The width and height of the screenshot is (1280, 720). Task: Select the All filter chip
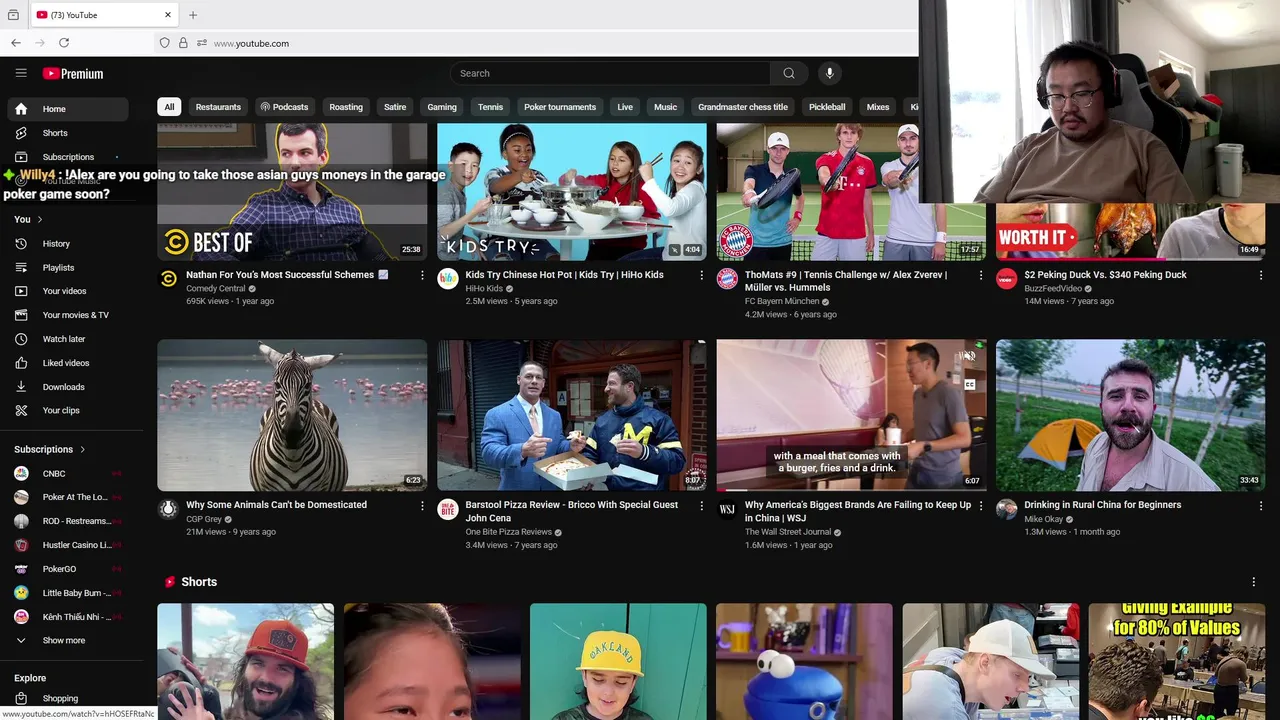tap(169, 107)
